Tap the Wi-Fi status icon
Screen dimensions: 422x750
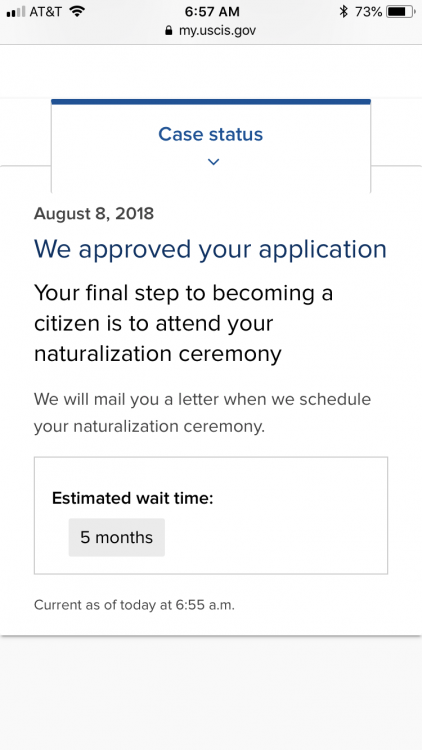tap(77, 11)
